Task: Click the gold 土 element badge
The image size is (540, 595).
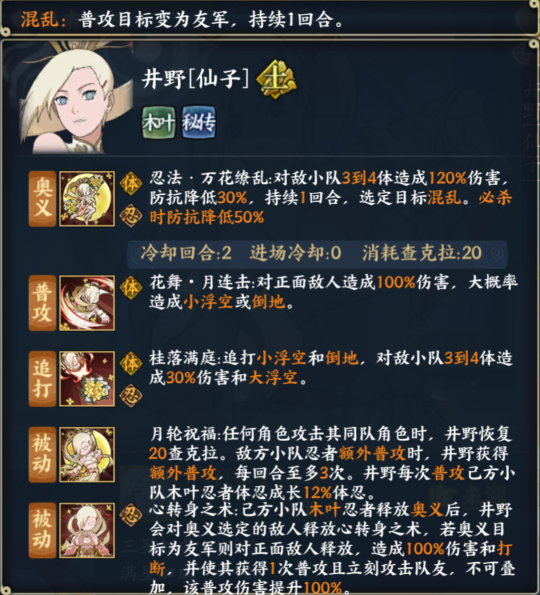Action: coord(276,79)
